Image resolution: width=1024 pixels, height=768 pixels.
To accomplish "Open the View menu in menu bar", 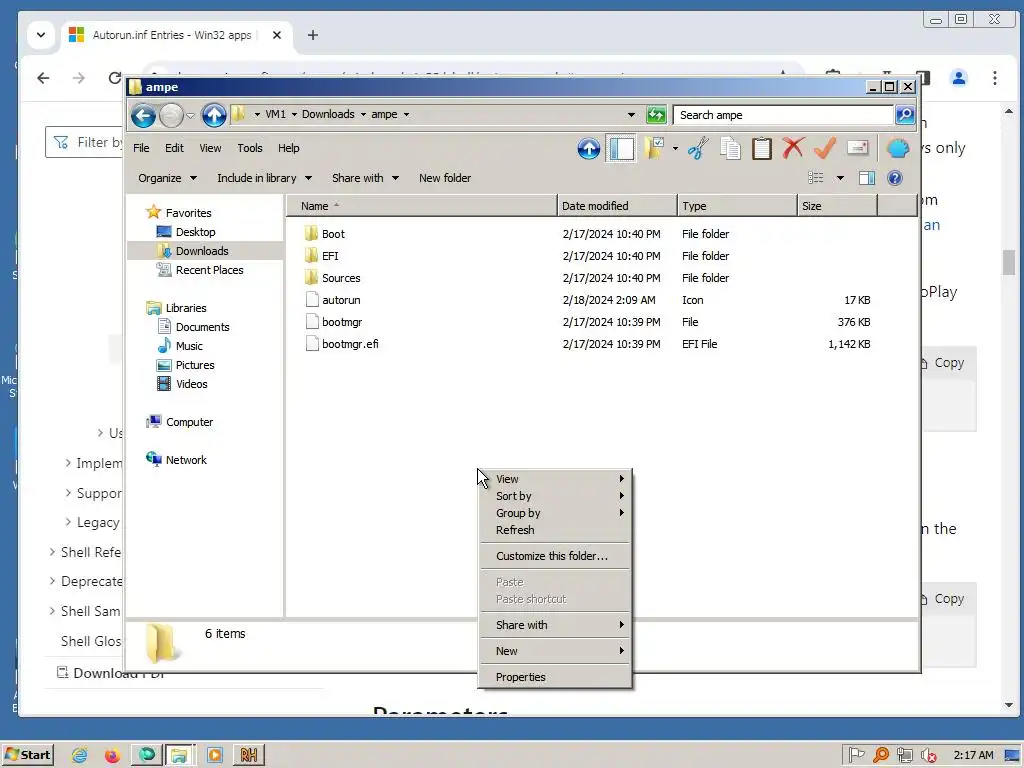I will tap(210, 148).
